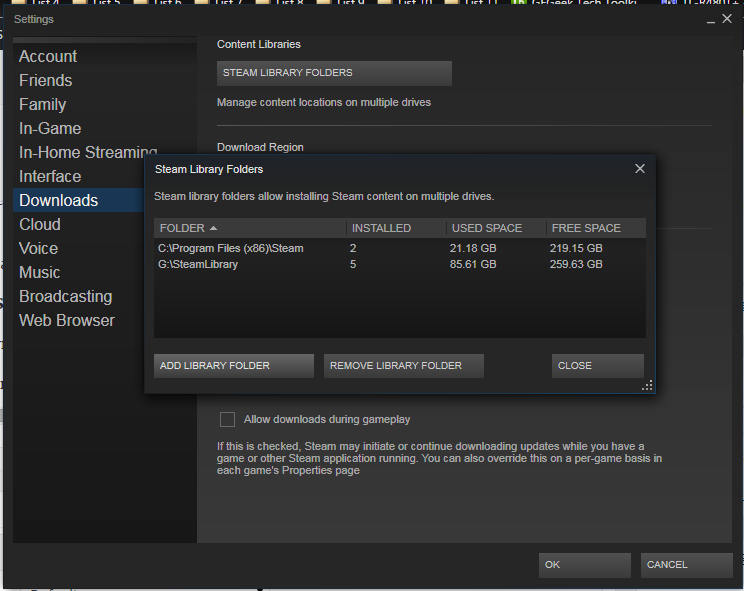Open Family settings category
Screen dimensions: 744x591
click(43, 104)
